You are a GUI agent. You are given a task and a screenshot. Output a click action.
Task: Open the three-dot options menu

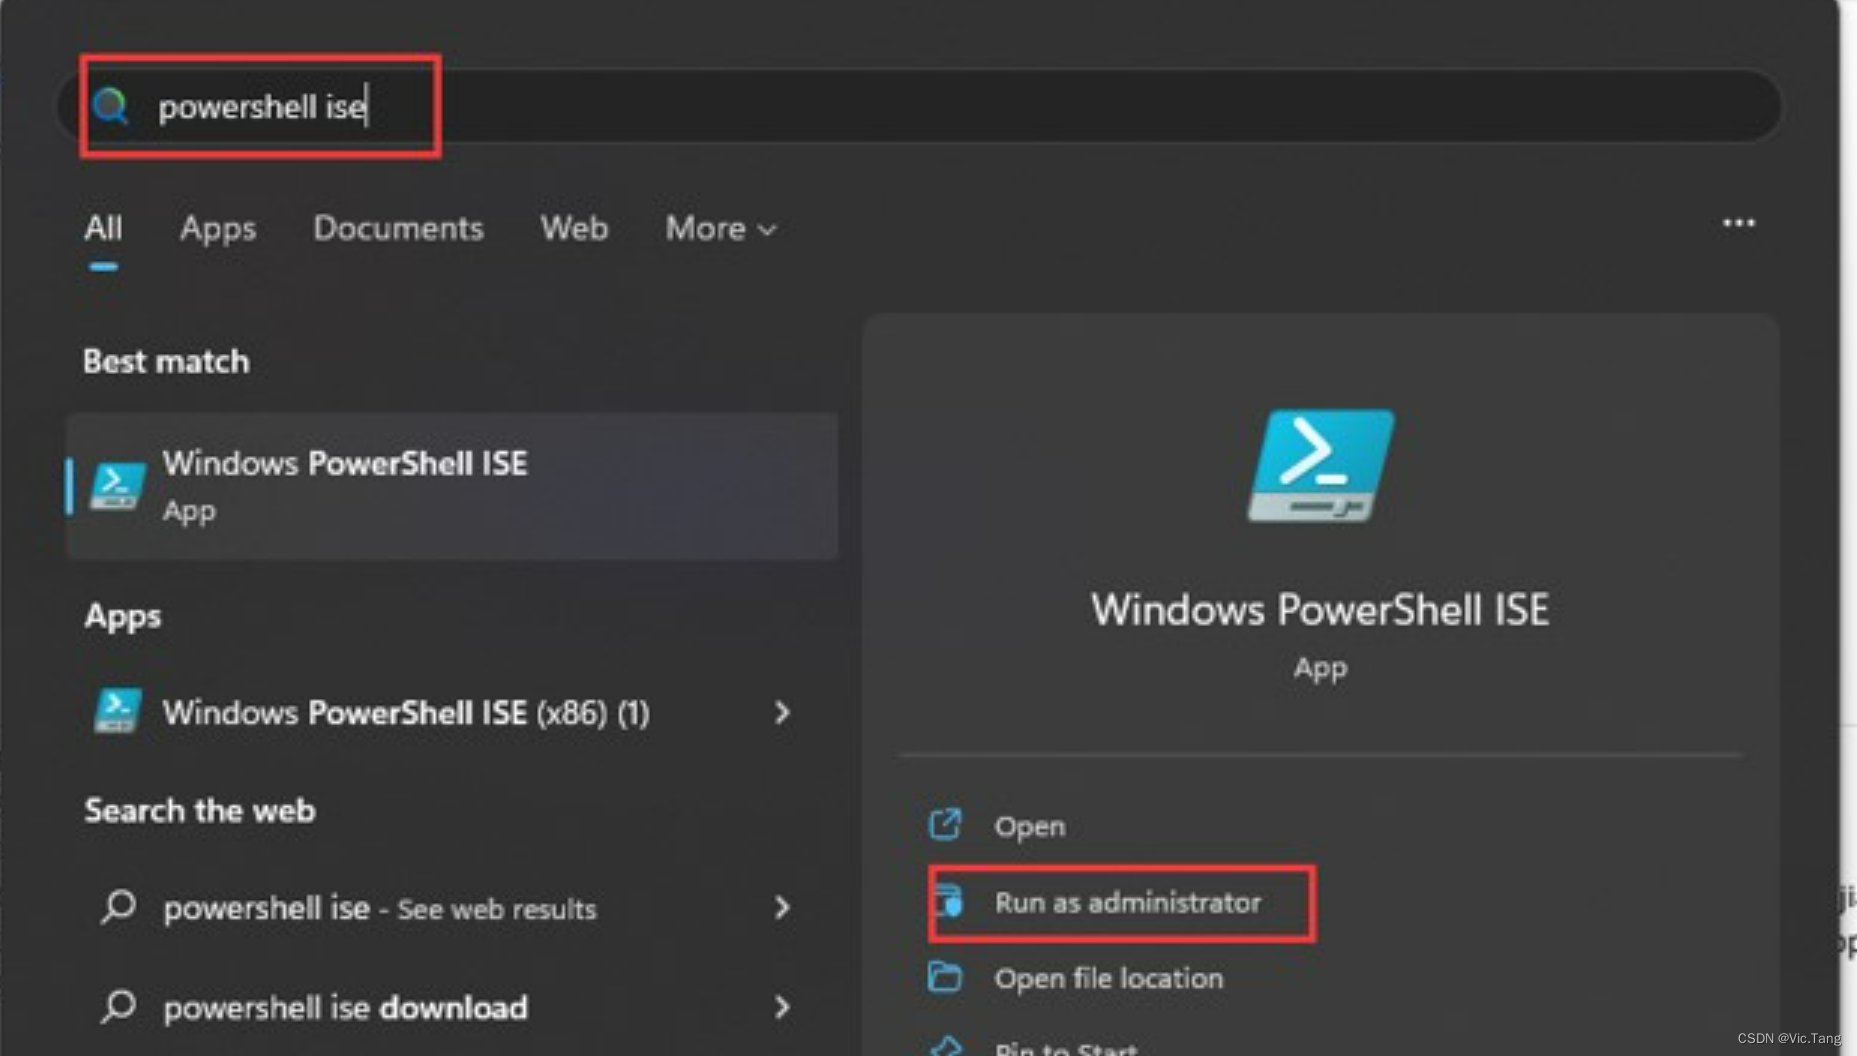(1738, 223)
